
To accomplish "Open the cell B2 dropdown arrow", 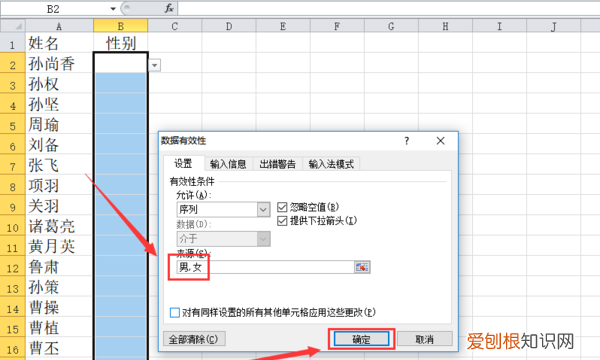I will tap(154, 65).
